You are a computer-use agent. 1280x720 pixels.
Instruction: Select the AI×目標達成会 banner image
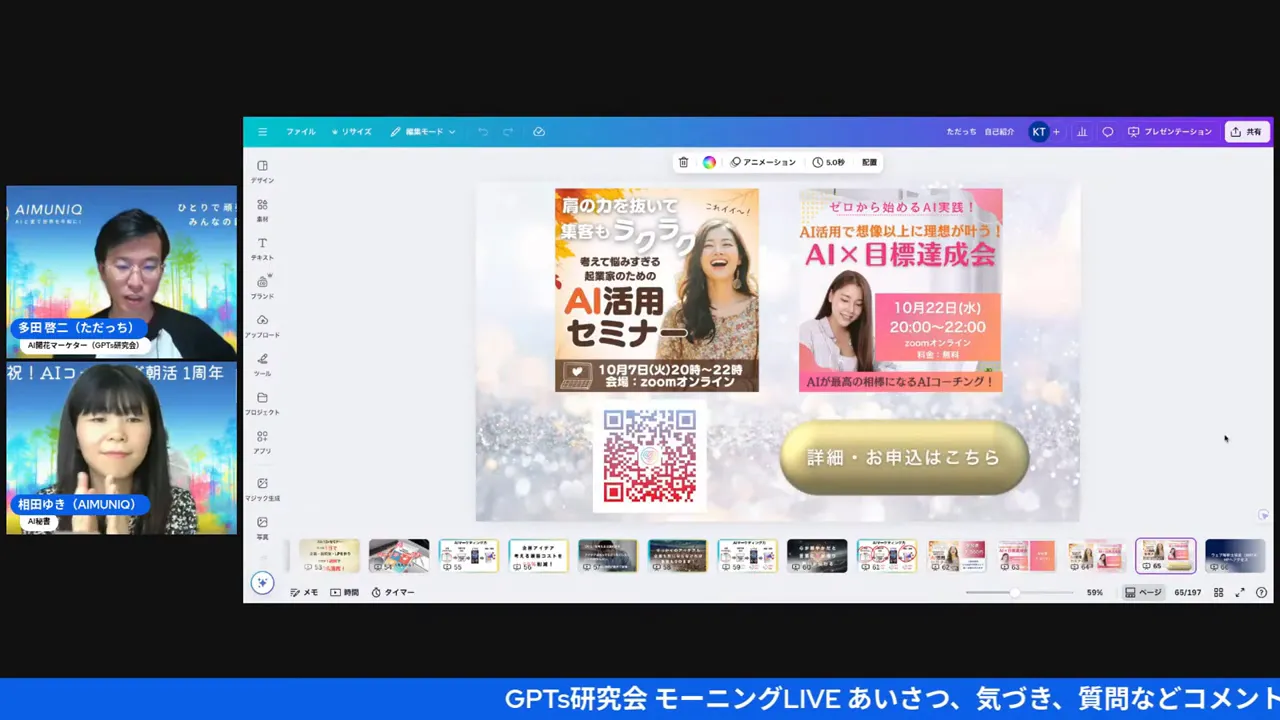coord(900,290)
